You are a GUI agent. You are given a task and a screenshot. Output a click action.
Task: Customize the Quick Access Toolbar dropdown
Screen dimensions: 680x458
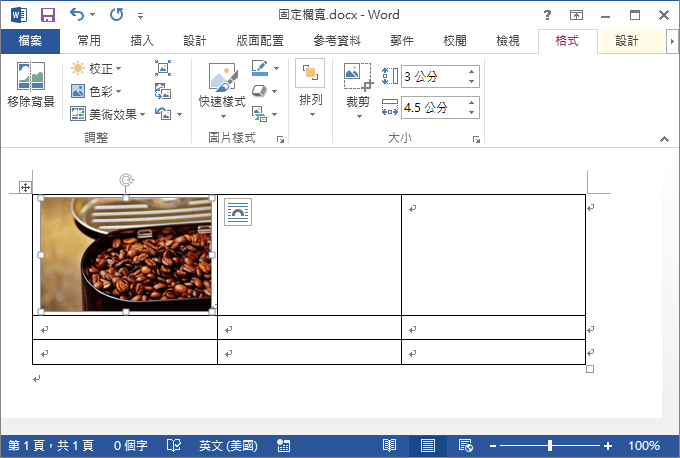click(x=140, y=16)
